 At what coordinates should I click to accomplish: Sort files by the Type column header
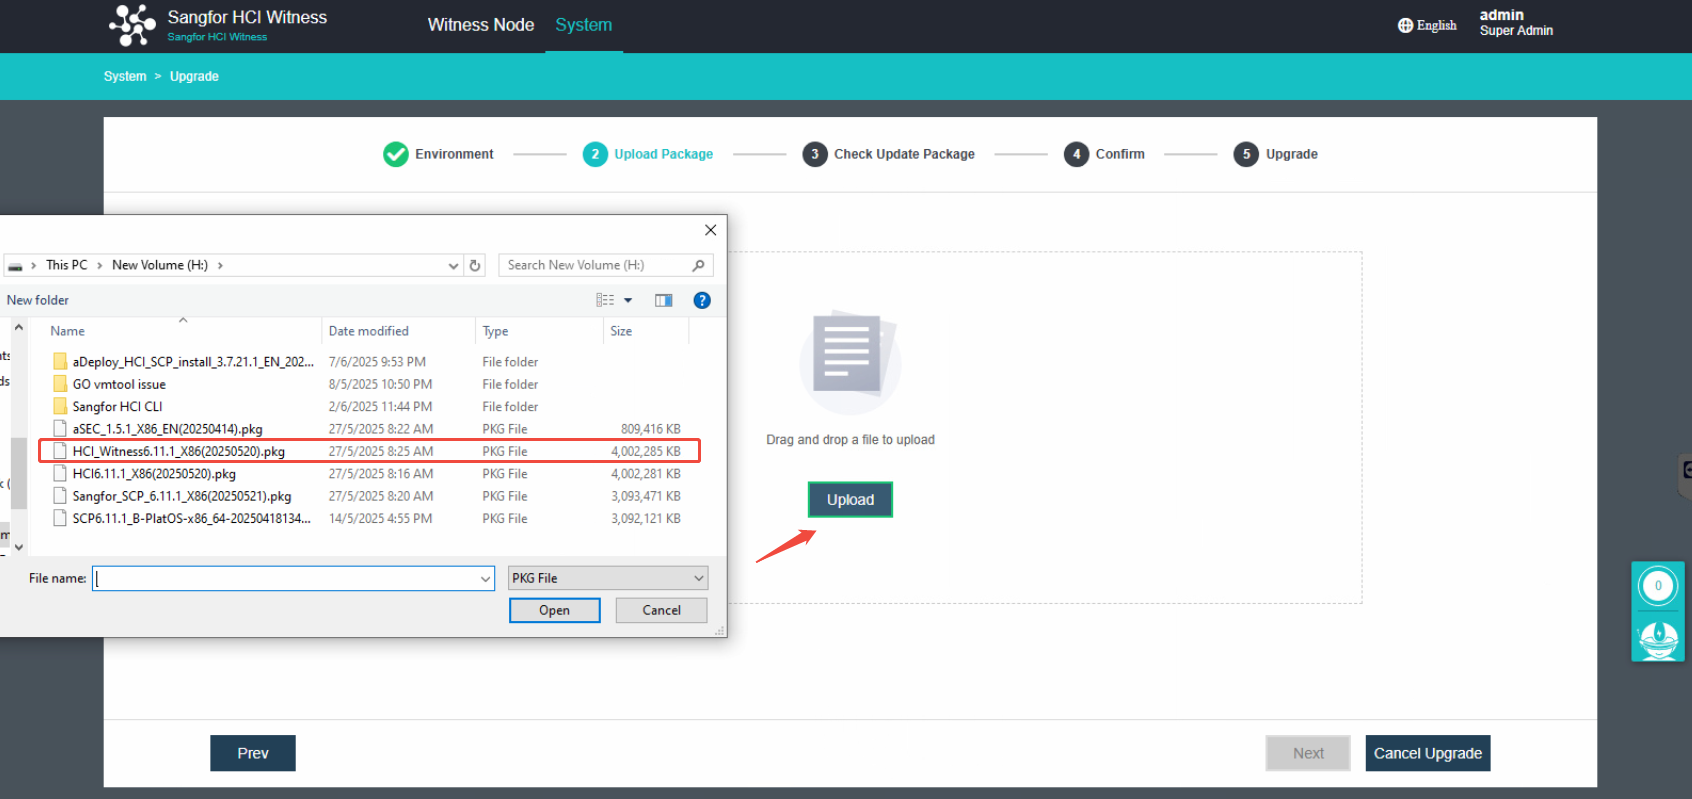pyautogui.click(x=539, y=331)
